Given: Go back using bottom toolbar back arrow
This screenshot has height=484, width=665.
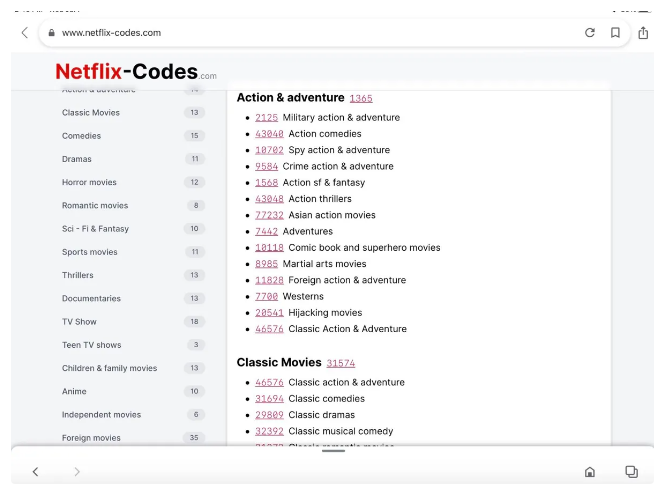Looking at the screenshot, I should click(x=36, y=471).
